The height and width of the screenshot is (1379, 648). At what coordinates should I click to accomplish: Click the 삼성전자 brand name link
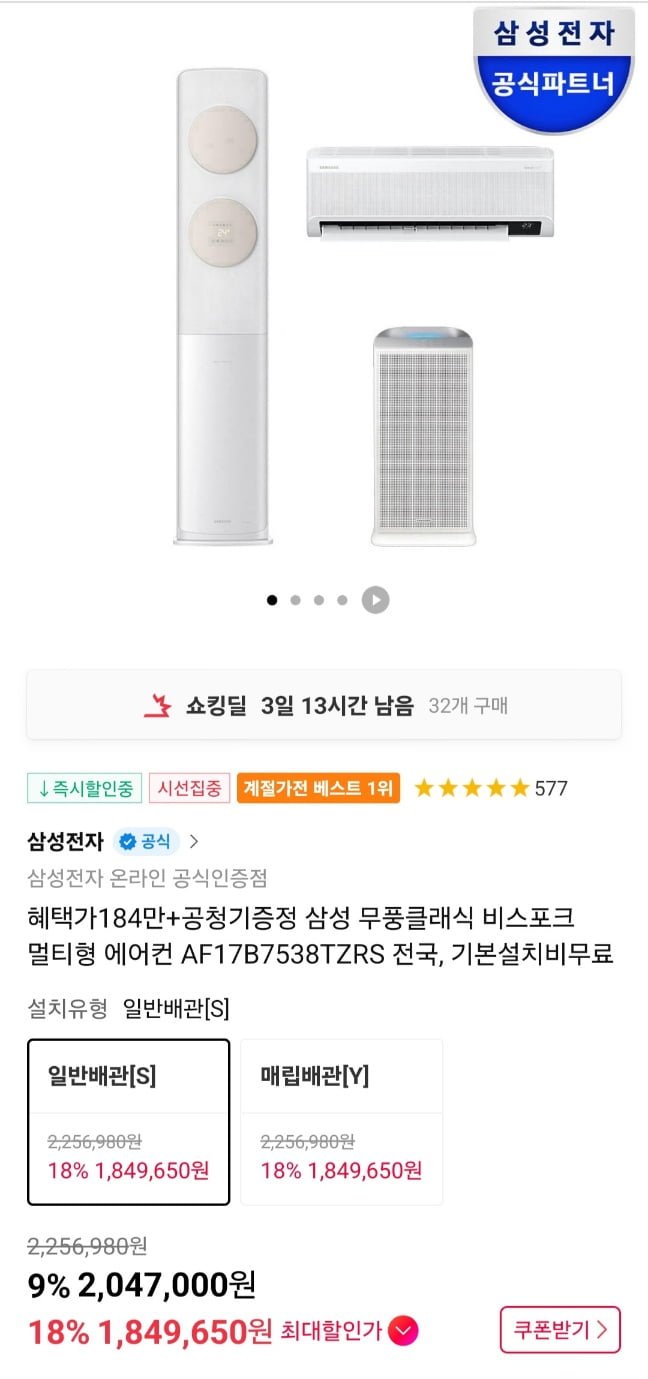pos(65,841)
